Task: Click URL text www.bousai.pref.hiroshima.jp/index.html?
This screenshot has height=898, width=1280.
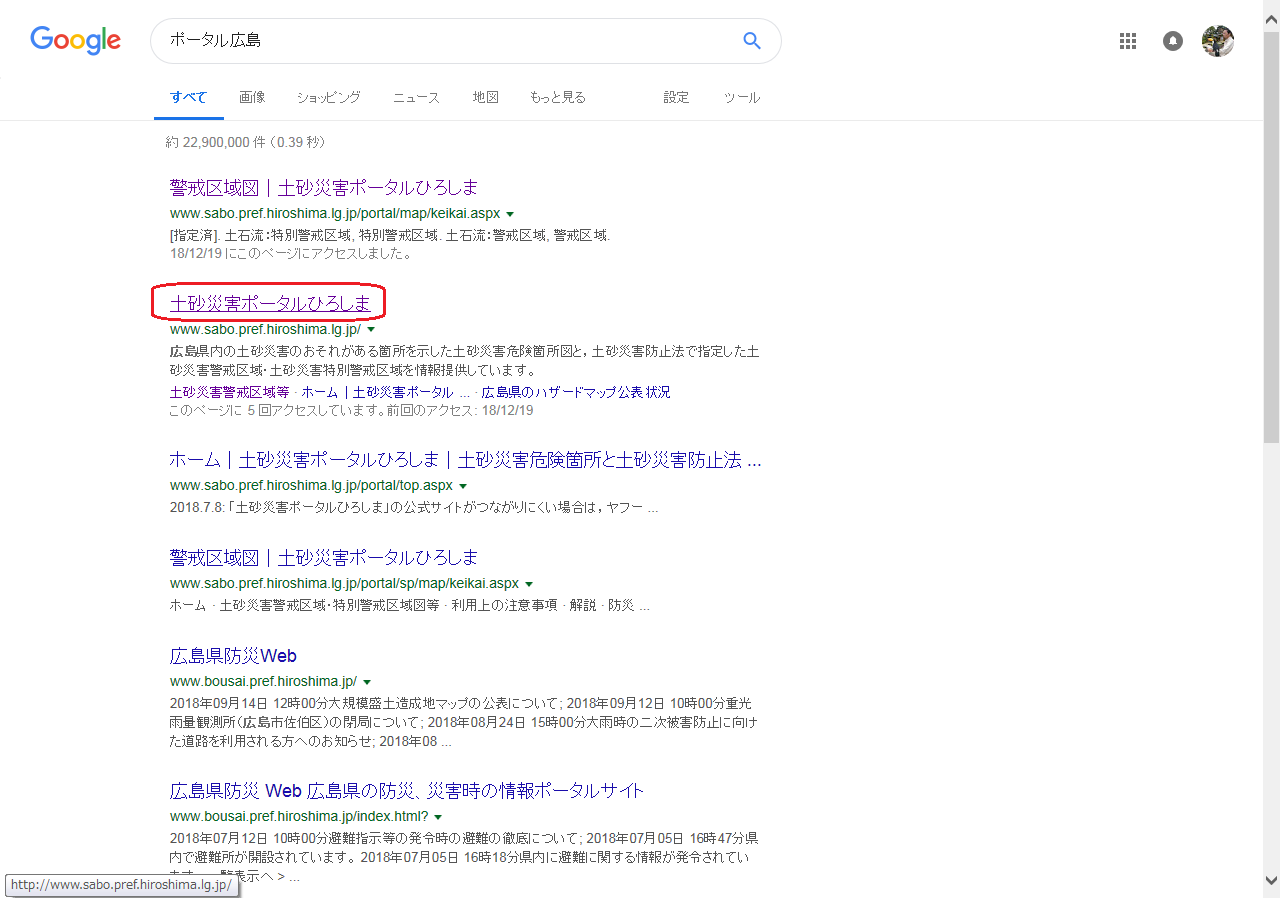Action: point(299,816)
